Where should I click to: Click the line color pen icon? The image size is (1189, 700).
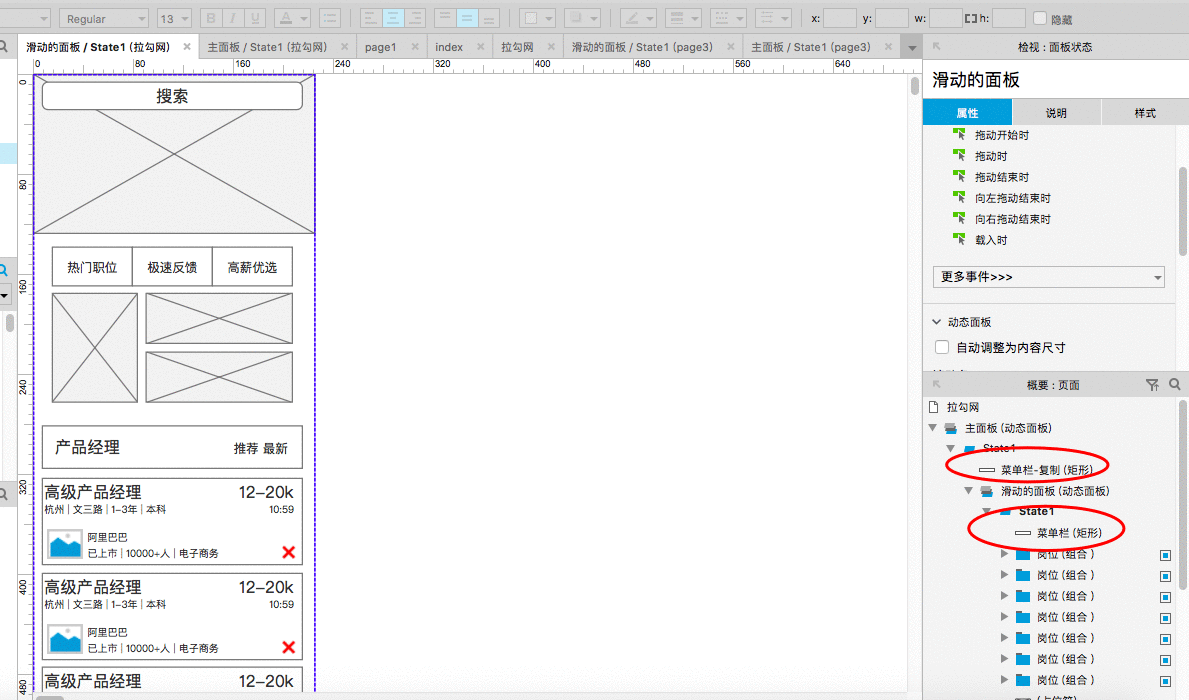631,18
